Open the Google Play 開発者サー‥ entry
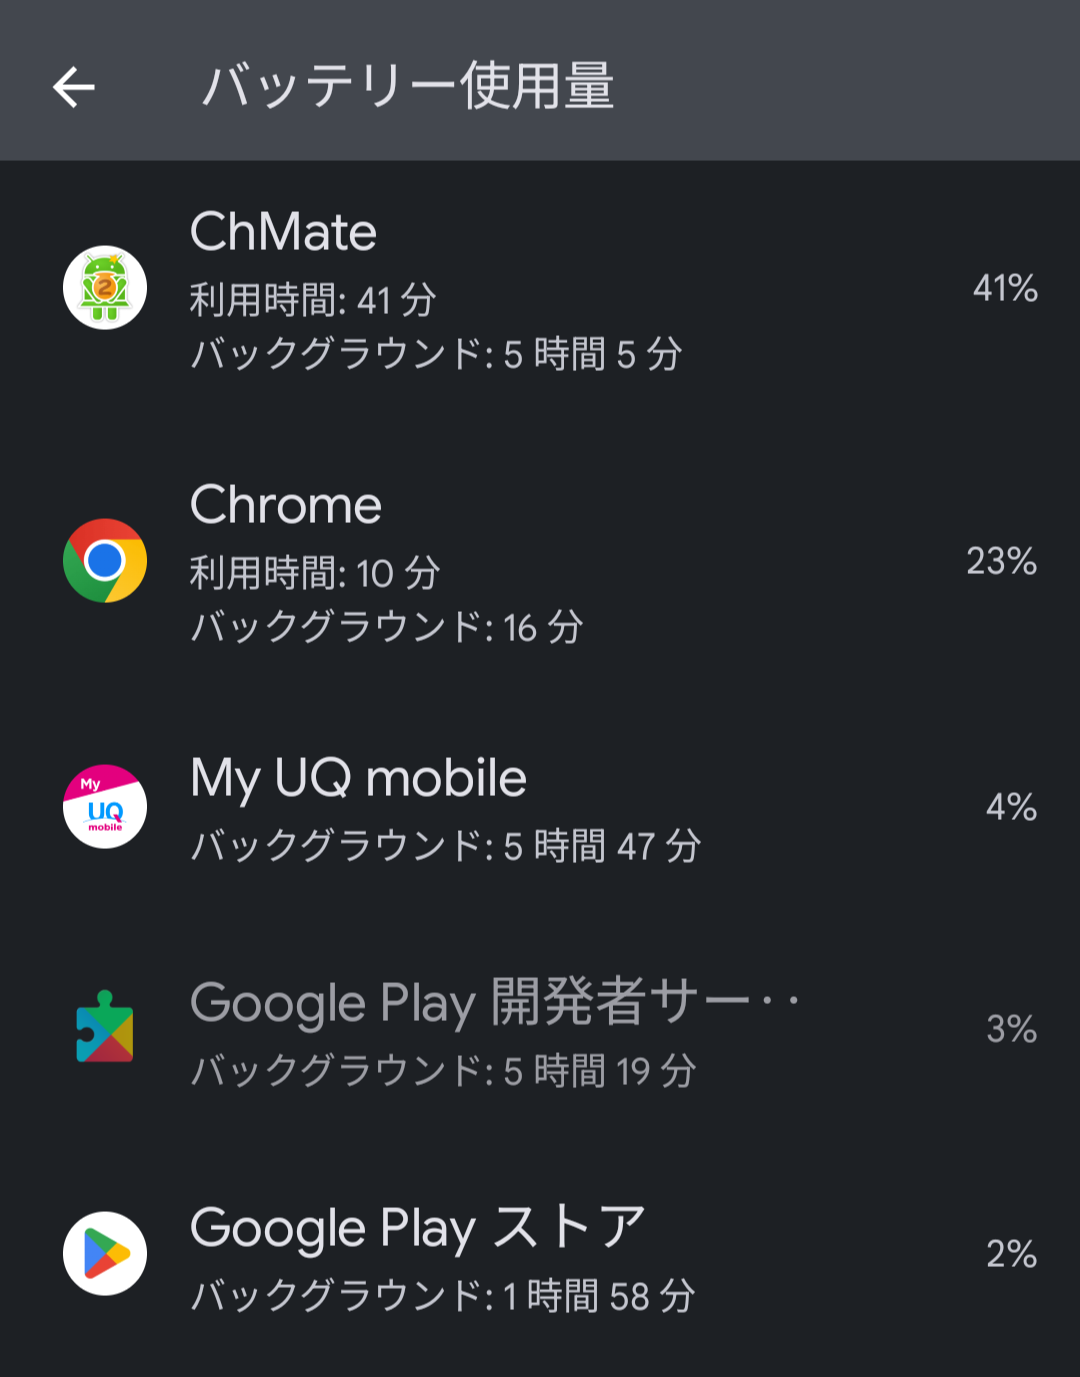The width and height of the screenshot is (1080, 1377). [x=494, y=1002]
